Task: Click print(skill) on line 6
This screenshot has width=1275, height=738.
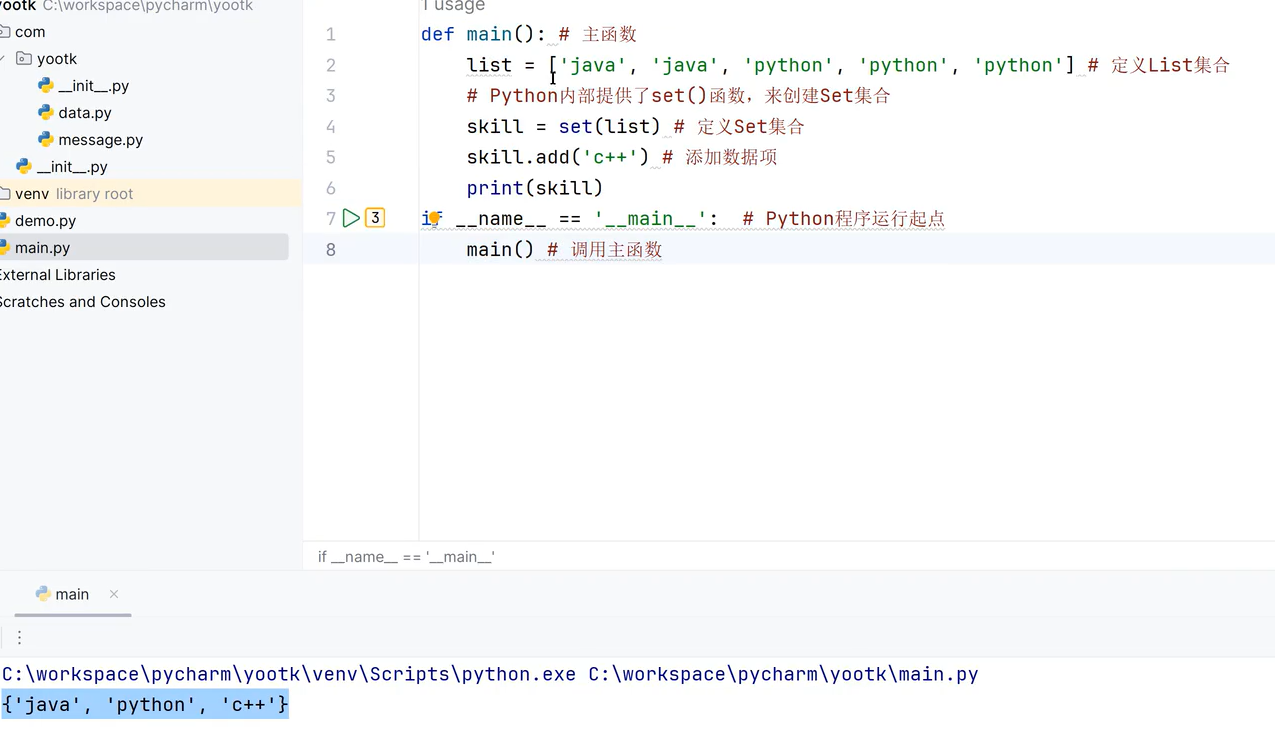Action: point(535,188)
